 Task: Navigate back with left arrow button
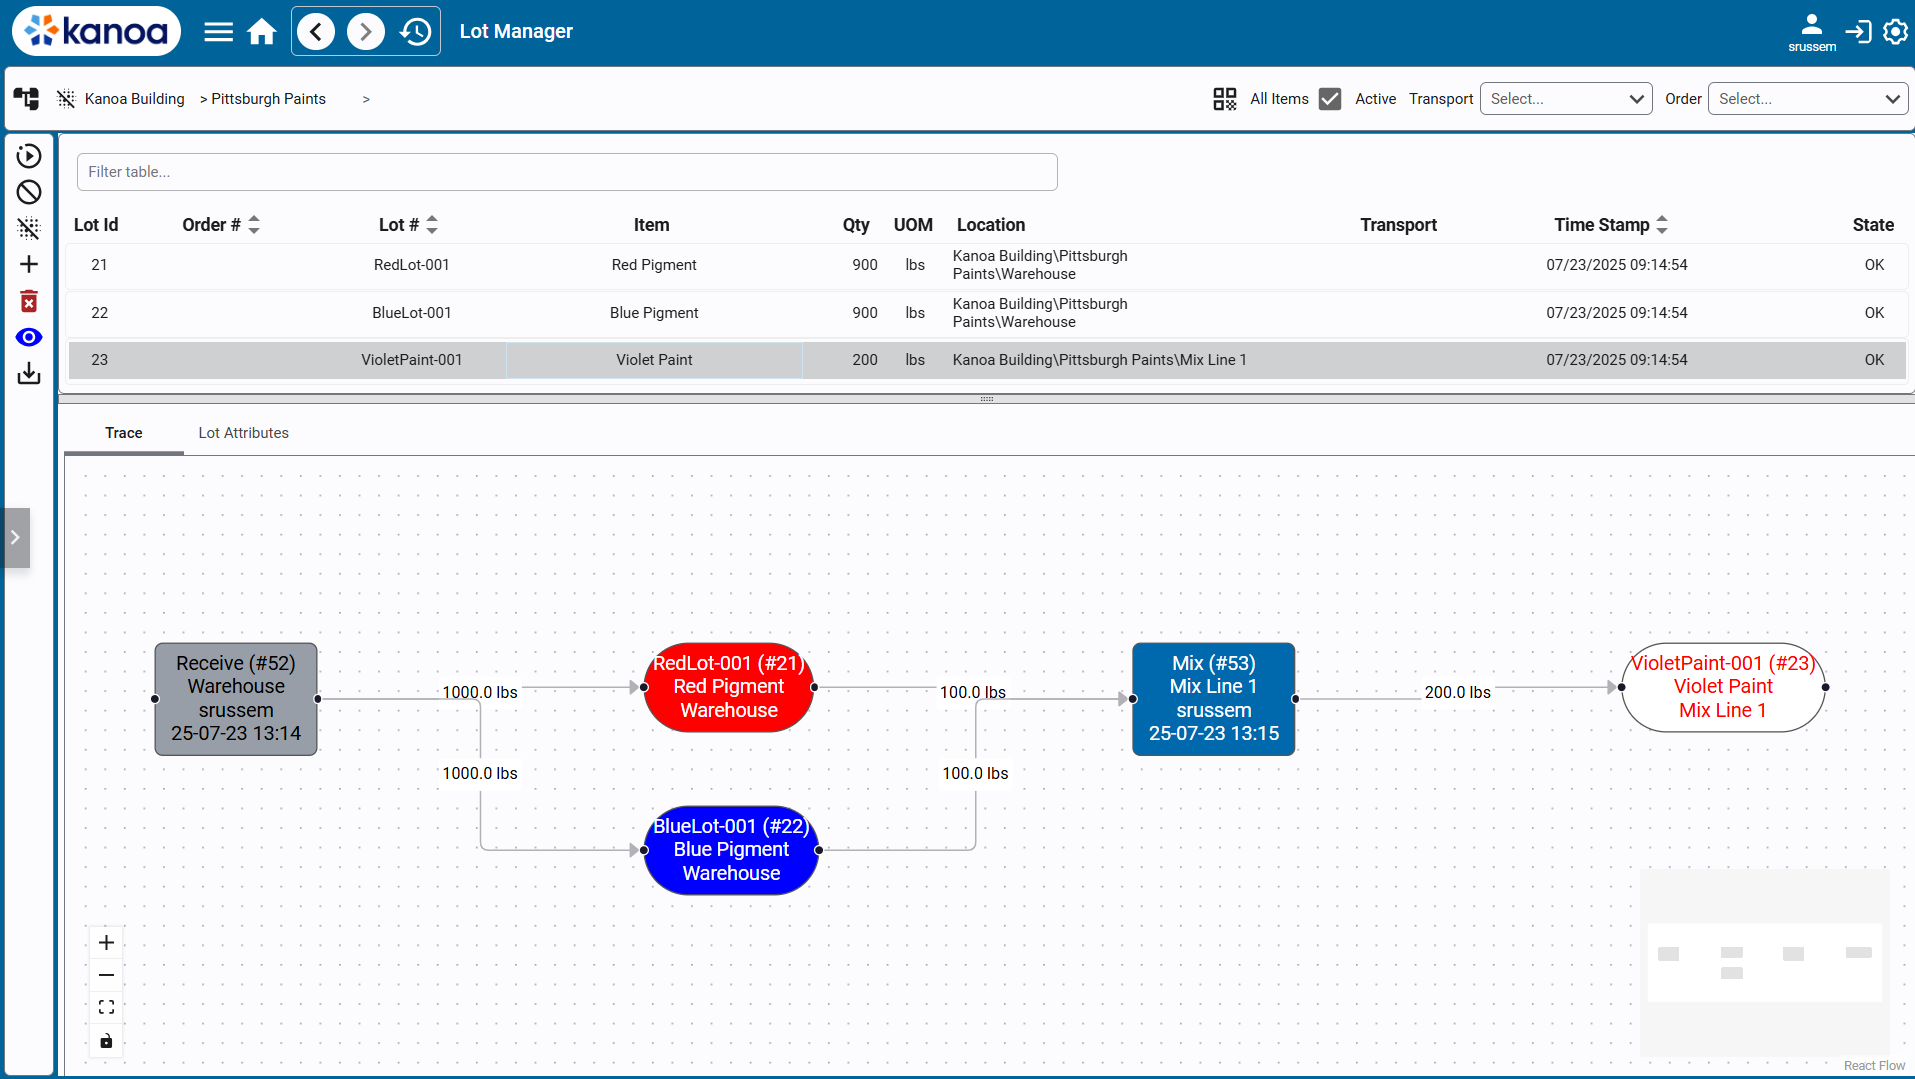click(316, 32)
